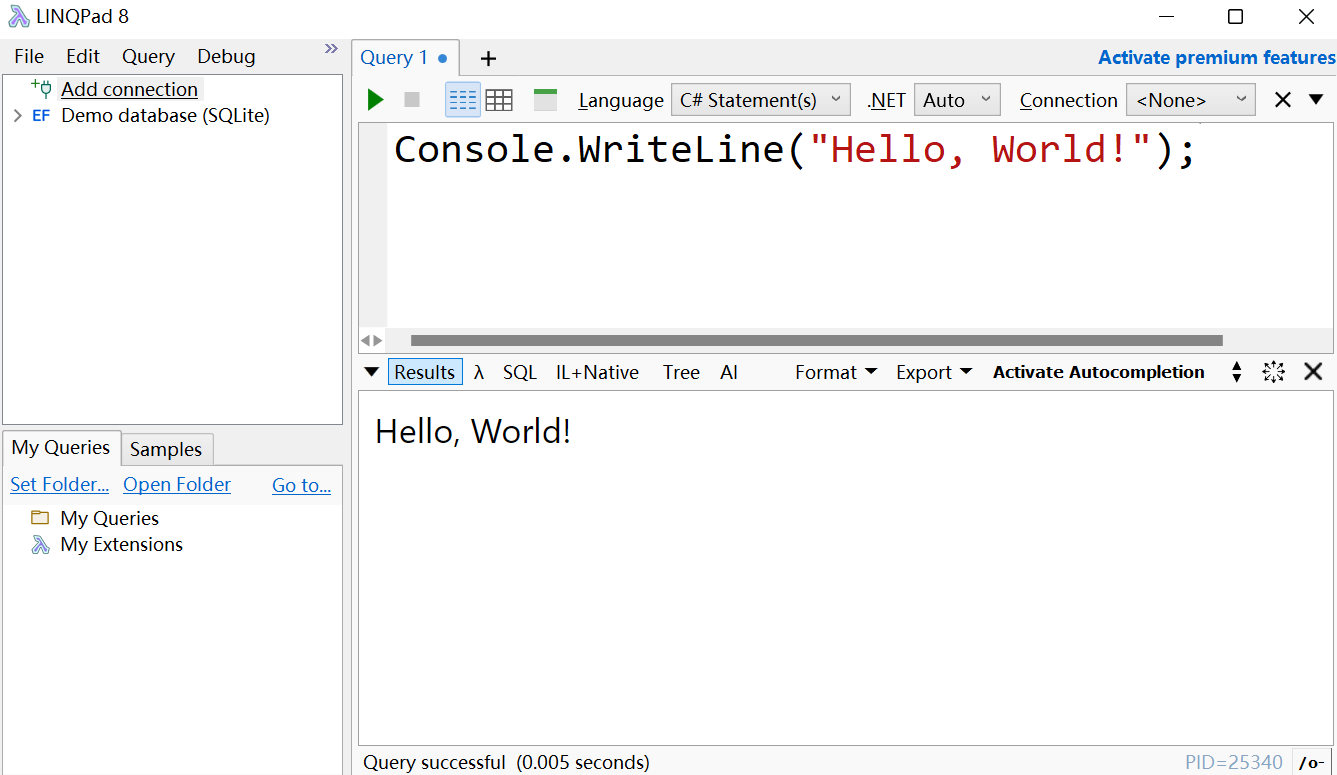
Task: Click Activate premium features link
Action: pos(1217,58)
